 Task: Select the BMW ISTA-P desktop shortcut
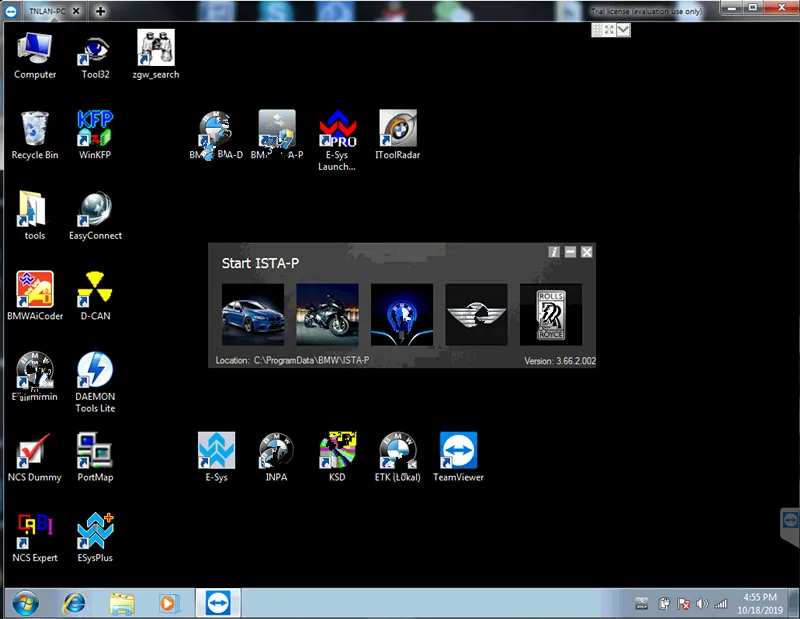(277, 136)
